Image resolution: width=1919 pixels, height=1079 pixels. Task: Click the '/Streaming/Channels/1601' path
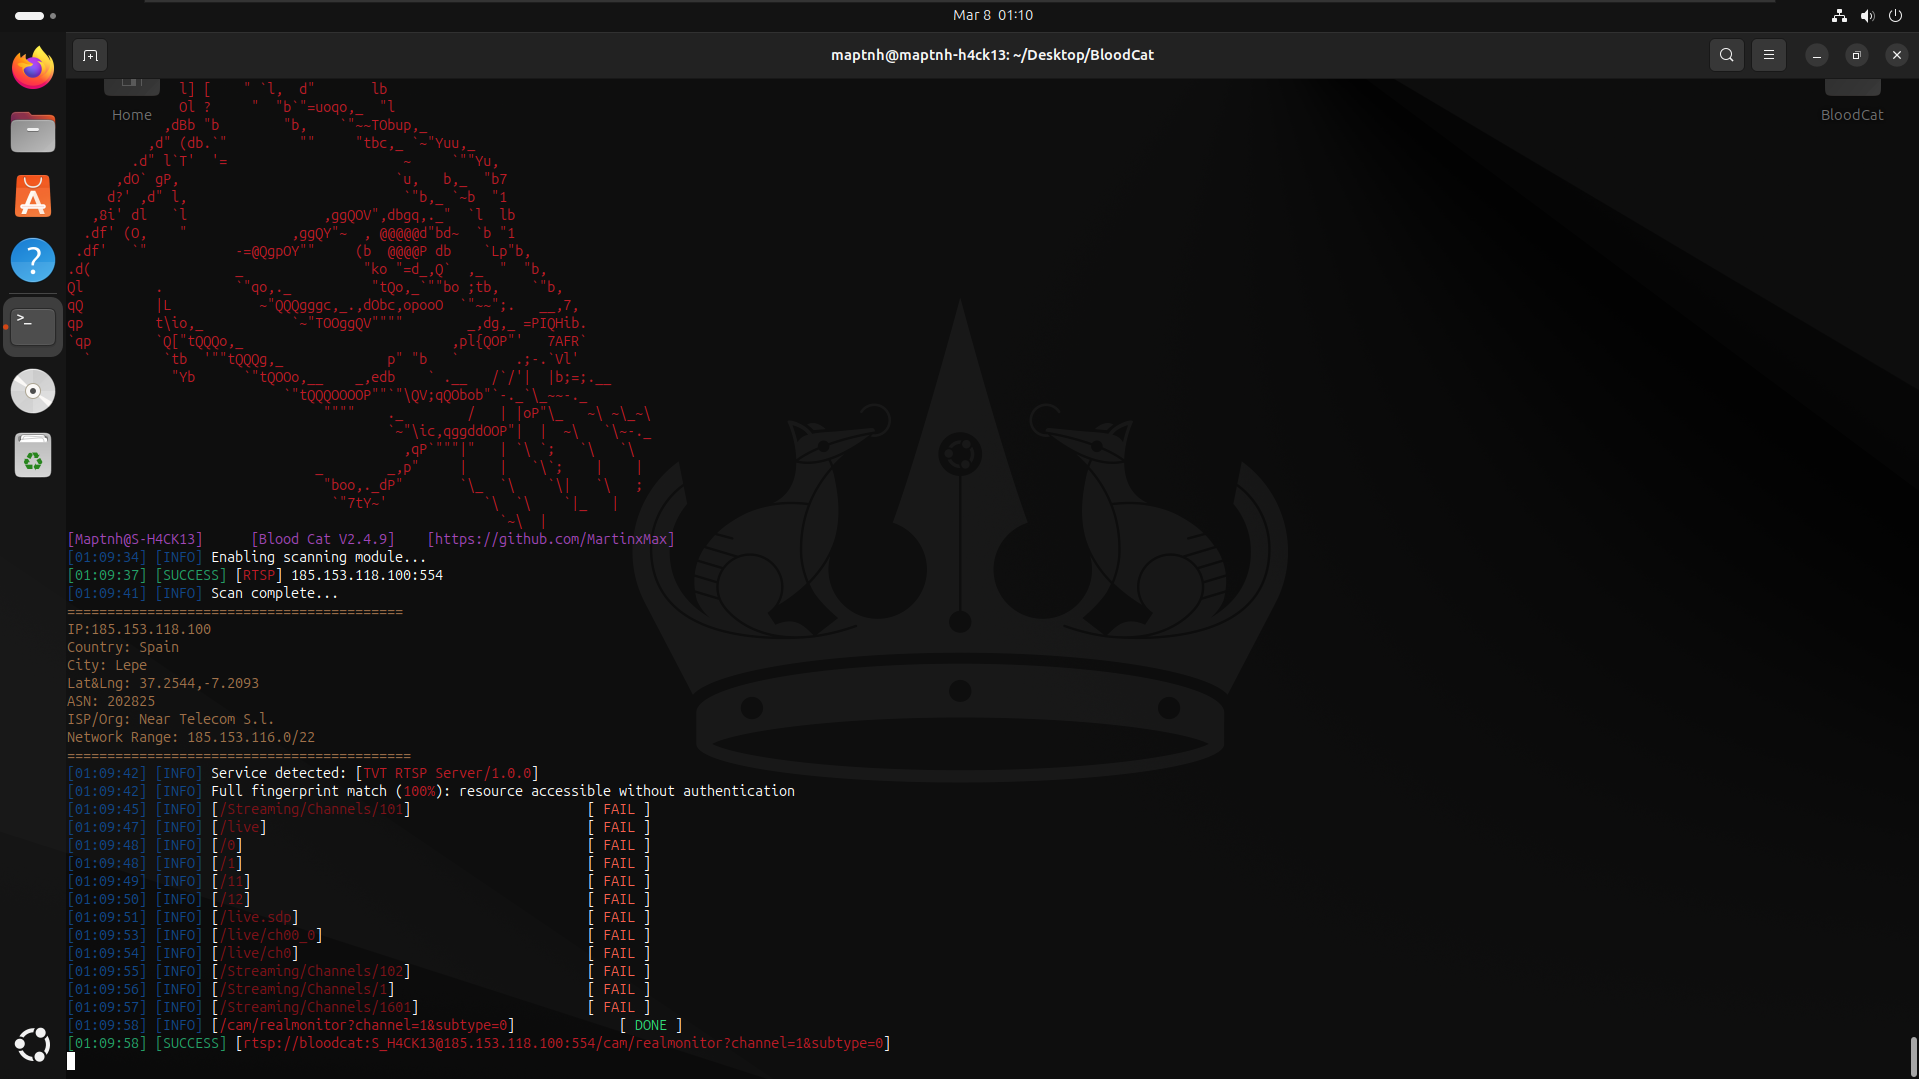(315, 1007)
